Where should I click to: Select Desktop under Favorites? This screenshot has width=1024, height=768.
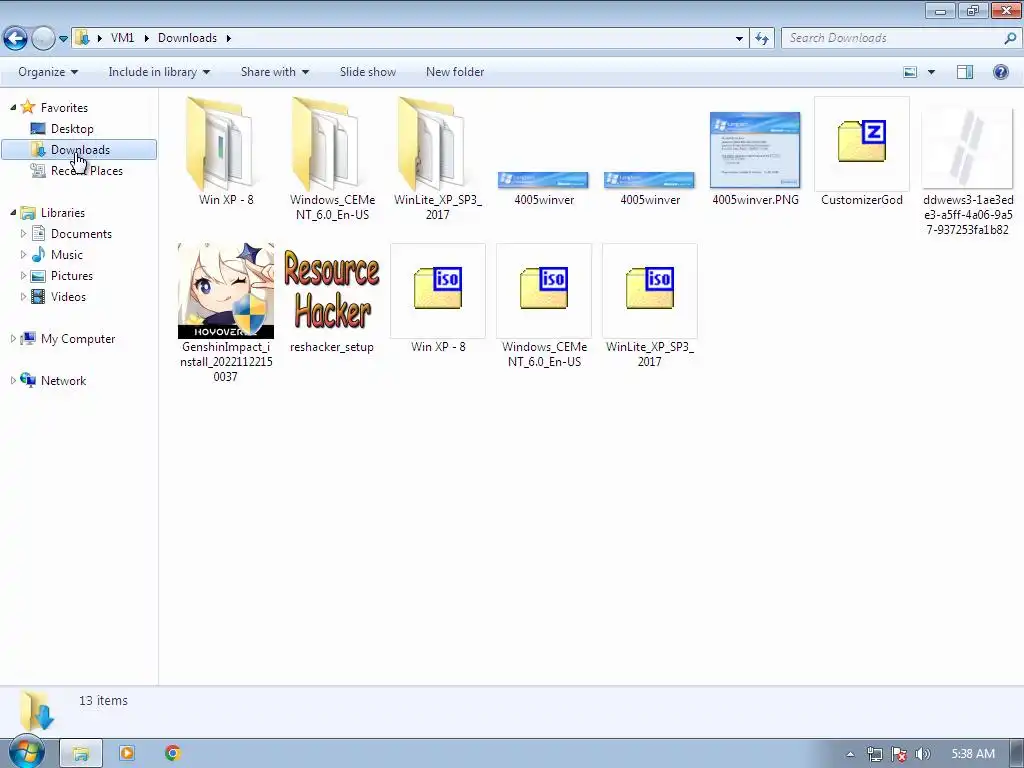point(72,129)
